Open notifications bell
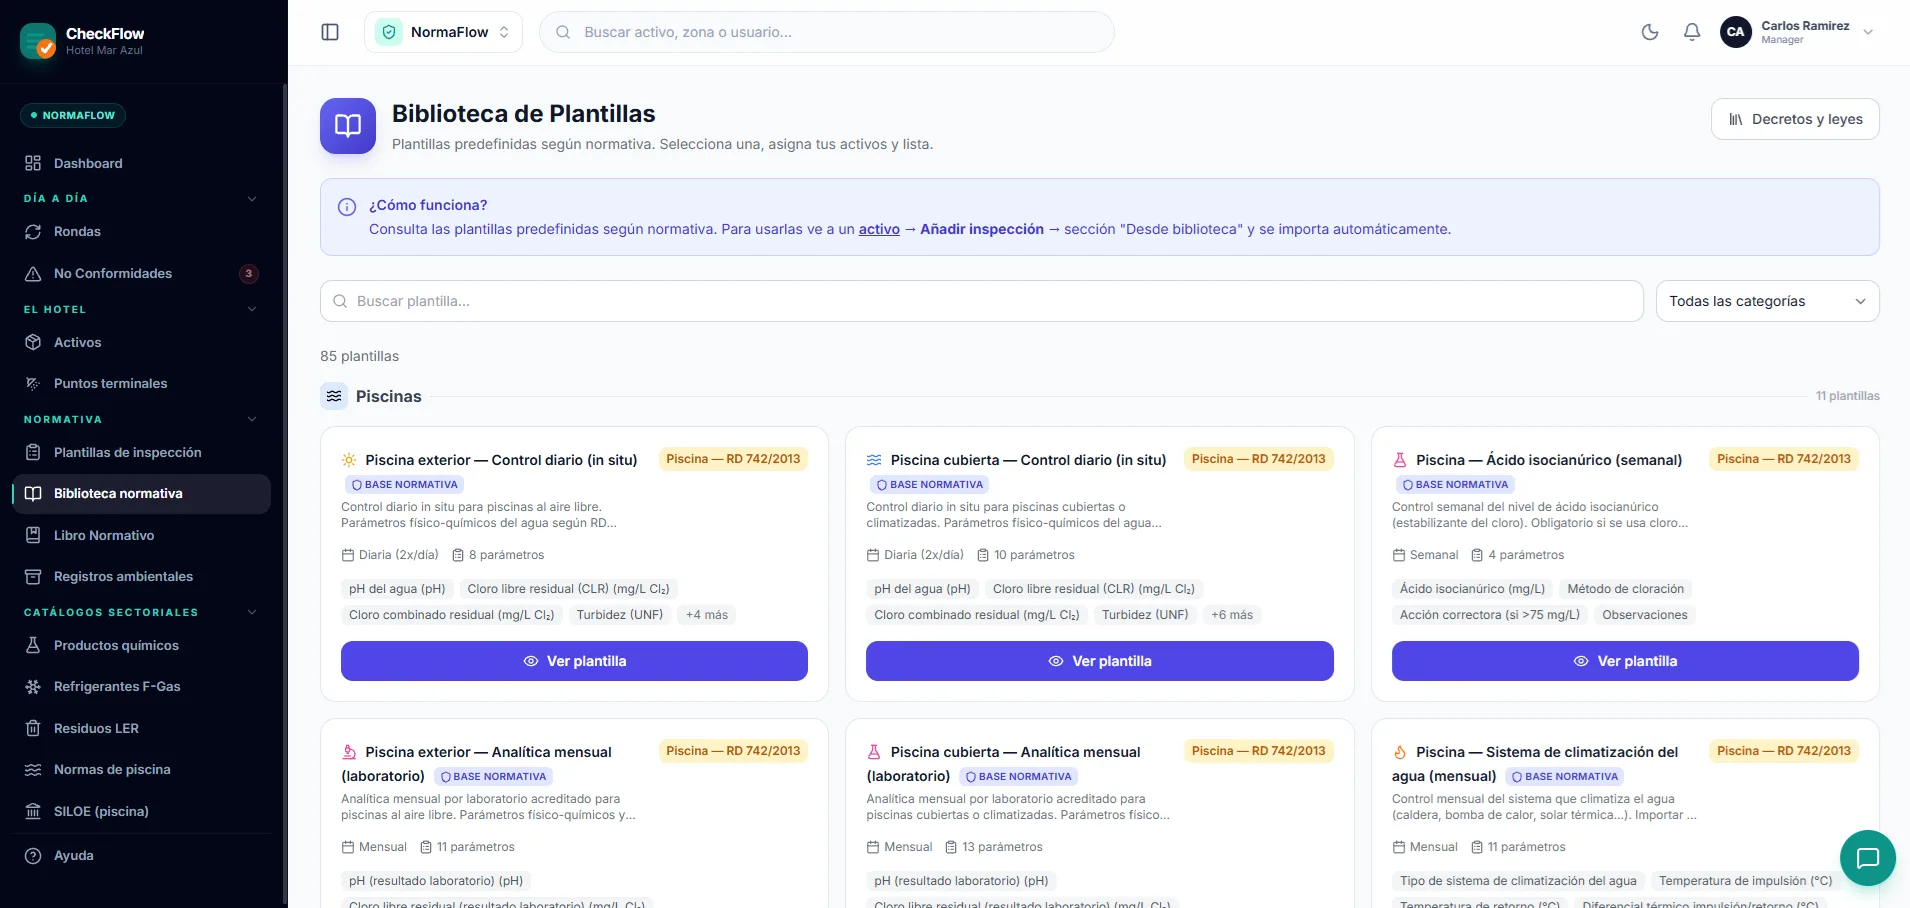This screenshot has height=908, width=1910. click(1692, 32)
